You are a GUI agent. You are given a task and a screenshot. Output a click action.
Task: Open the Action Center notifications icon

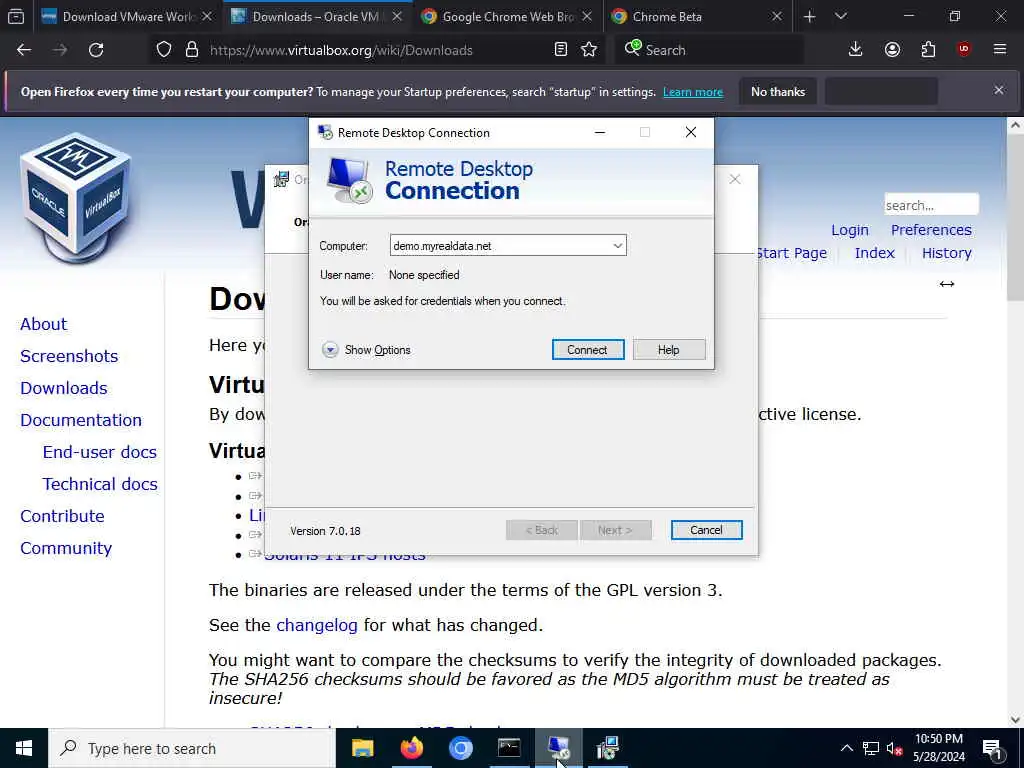coord(992,748)
